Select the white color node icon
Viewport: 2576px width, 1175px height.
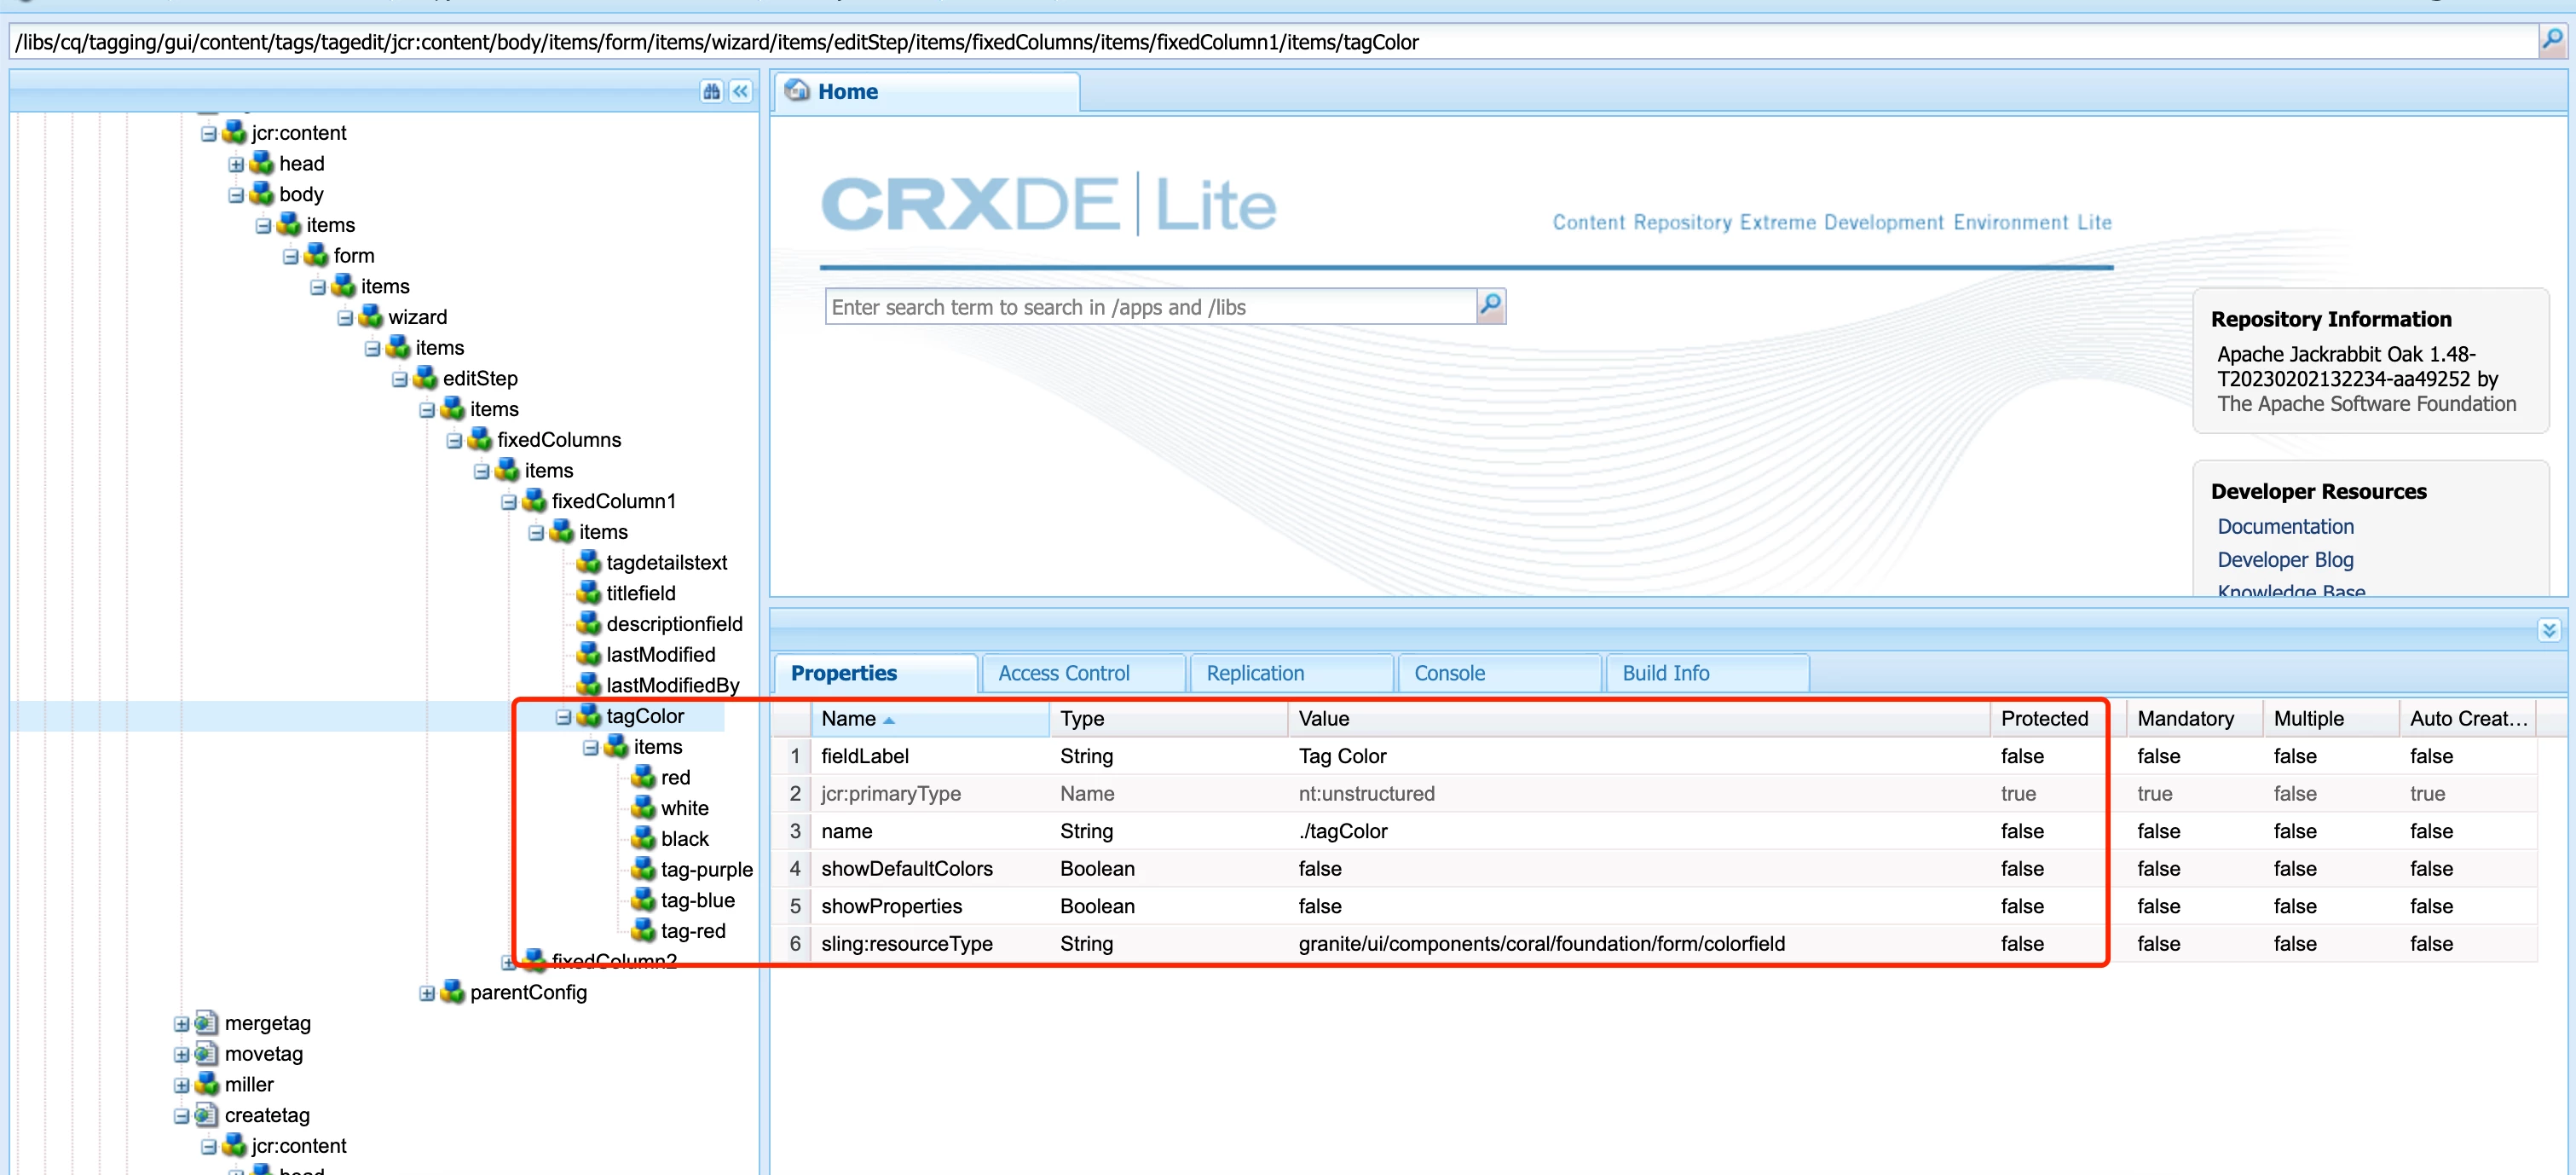pyautogui.click(x=643, y=807)
